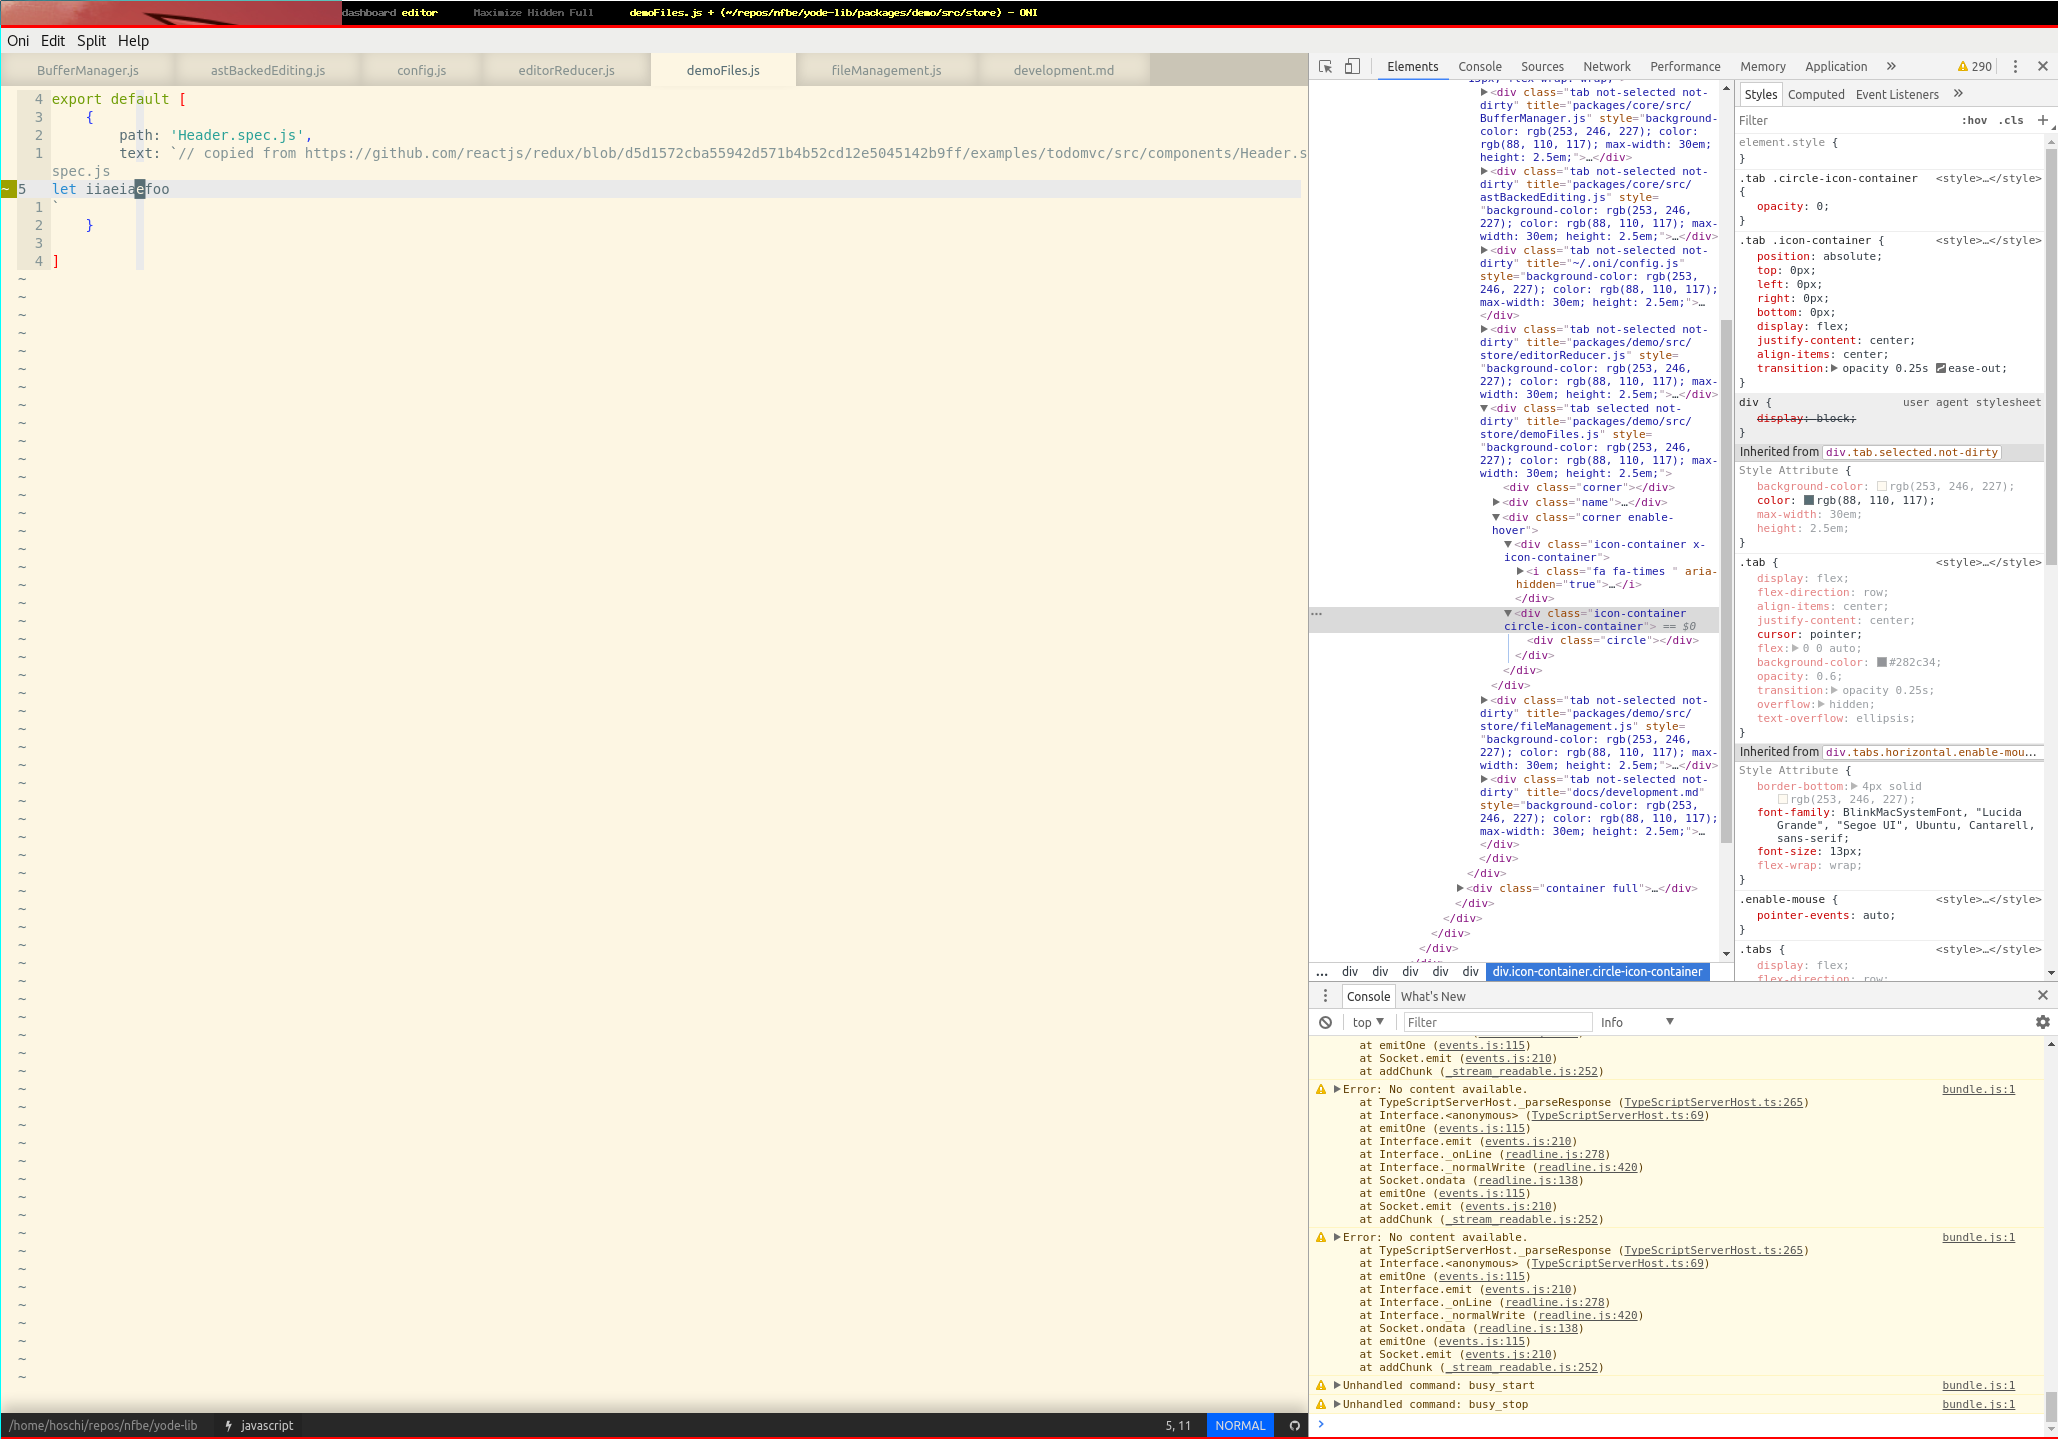Toggle the .cls class editor button
The image size is (2058, 1439).
2011,120
